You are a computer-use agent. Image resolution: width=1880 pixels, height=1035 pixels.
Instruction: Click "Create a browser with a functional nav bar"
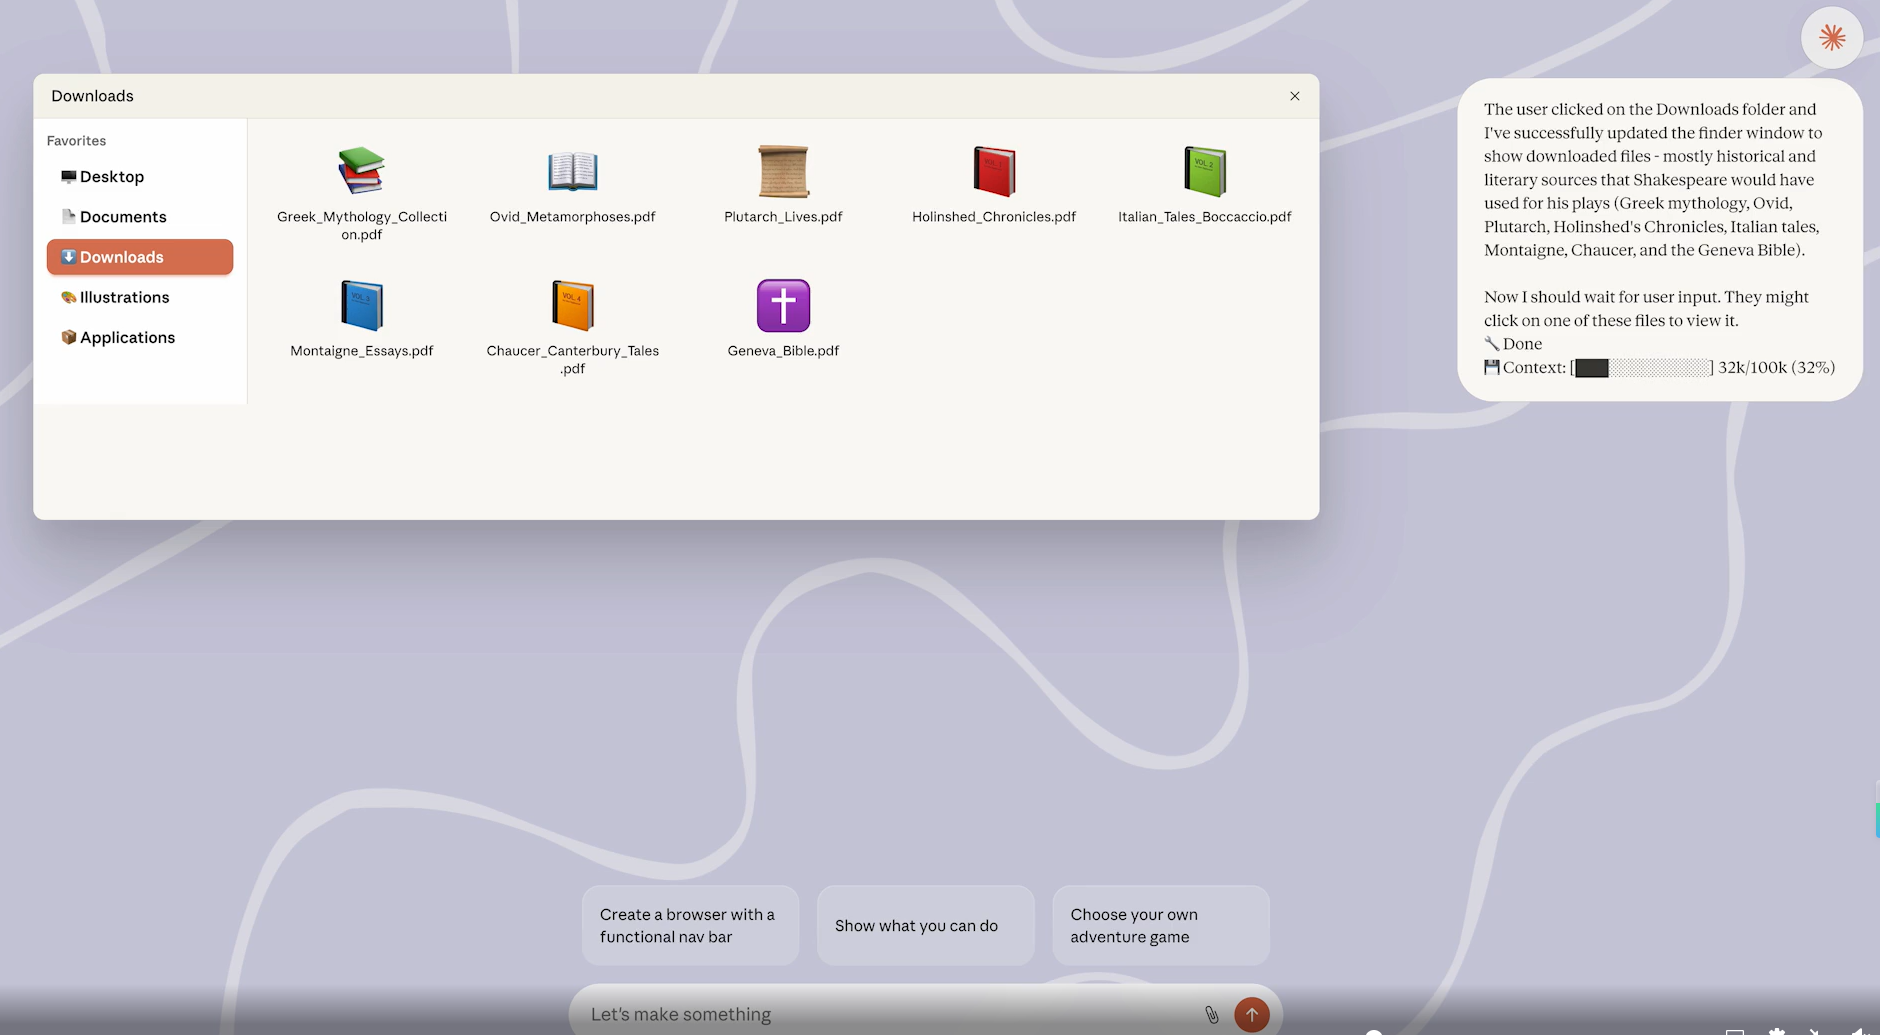pos(690,925)
